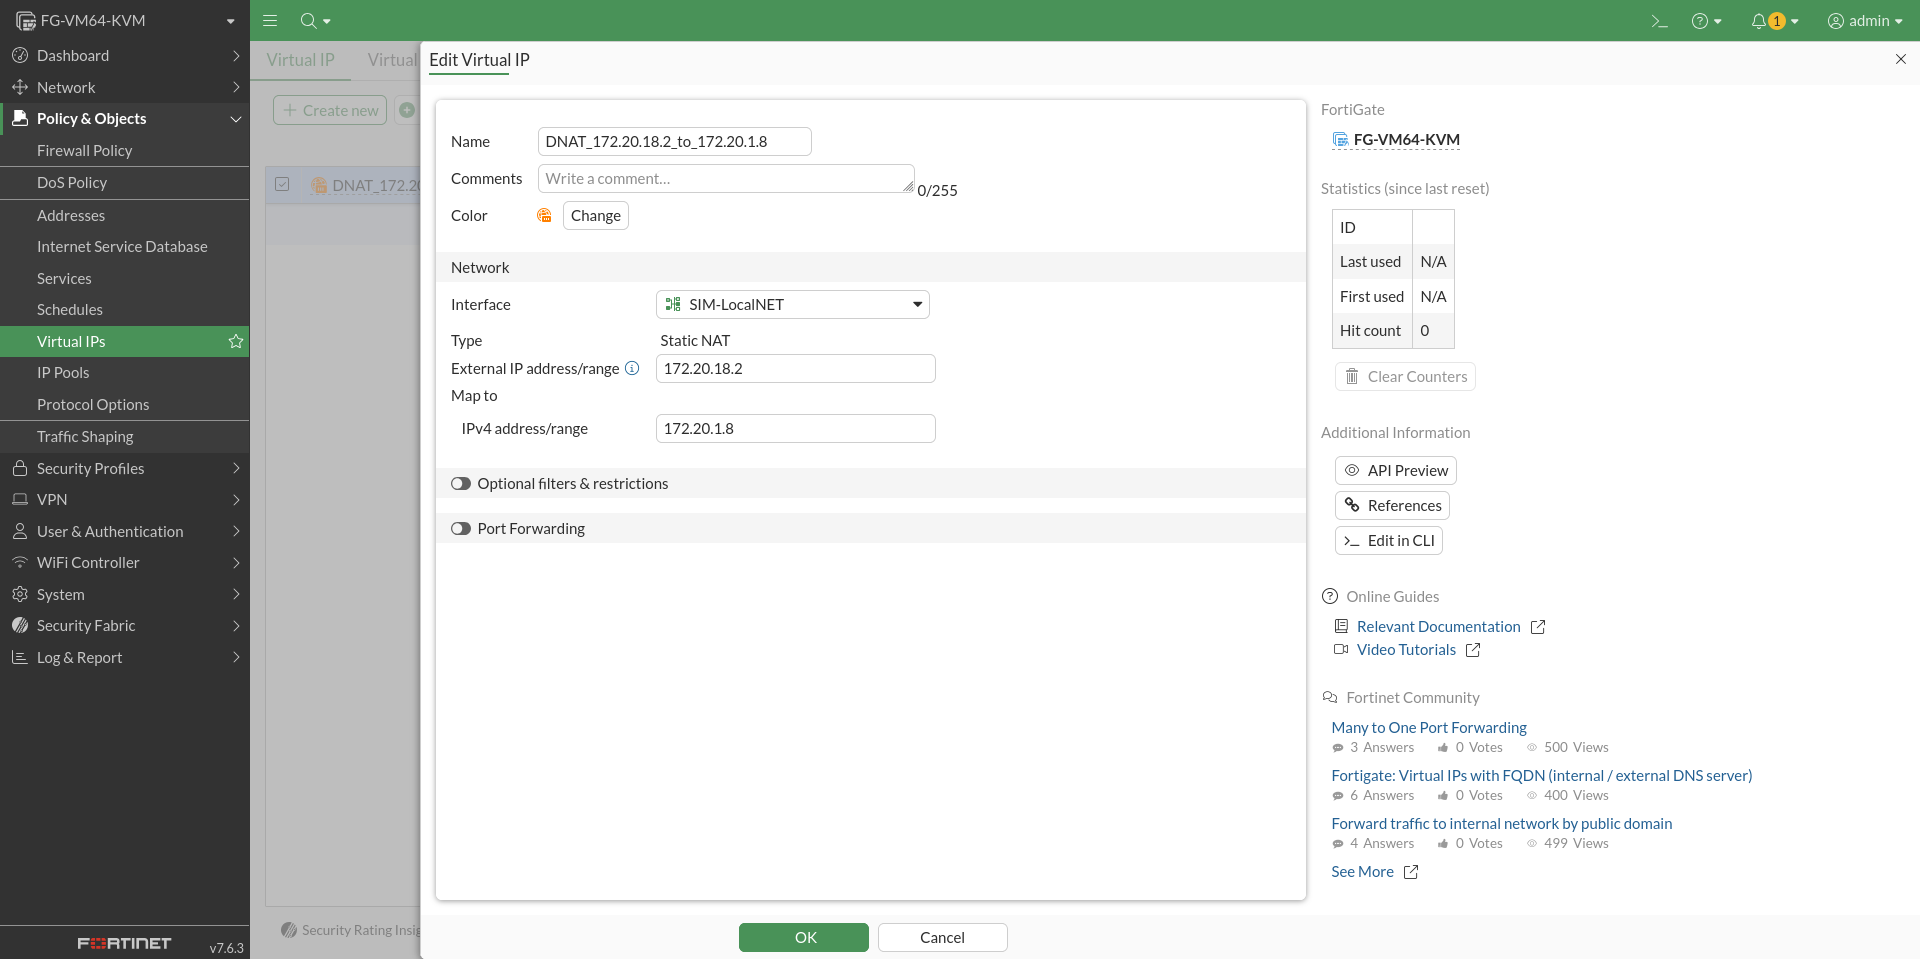This screenshot has width=1920, height=959.
Task: Click the System gear icon in sidebar
Action: pos(20,594)
